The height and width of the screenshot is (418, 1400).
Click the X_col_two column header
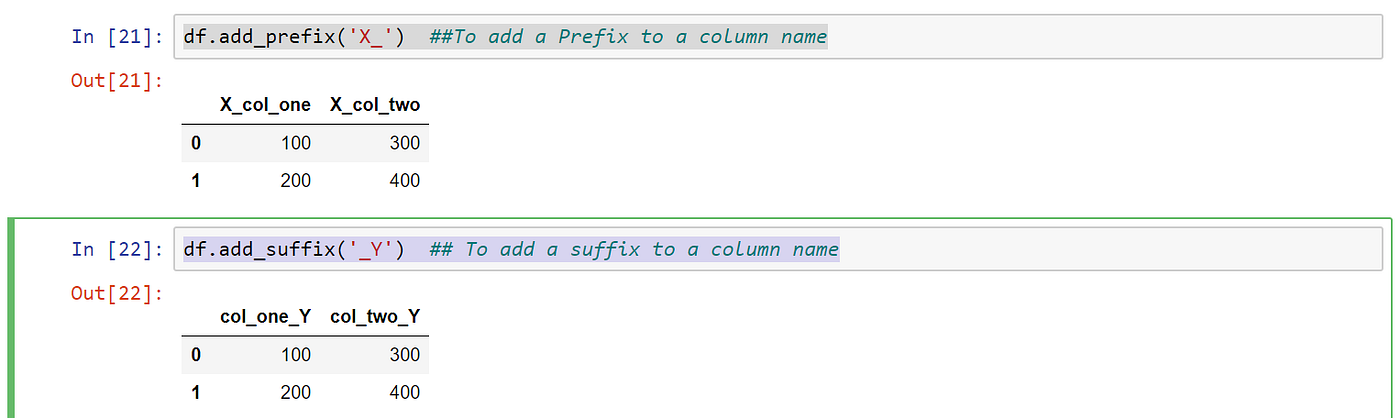[x=375, y=105]
